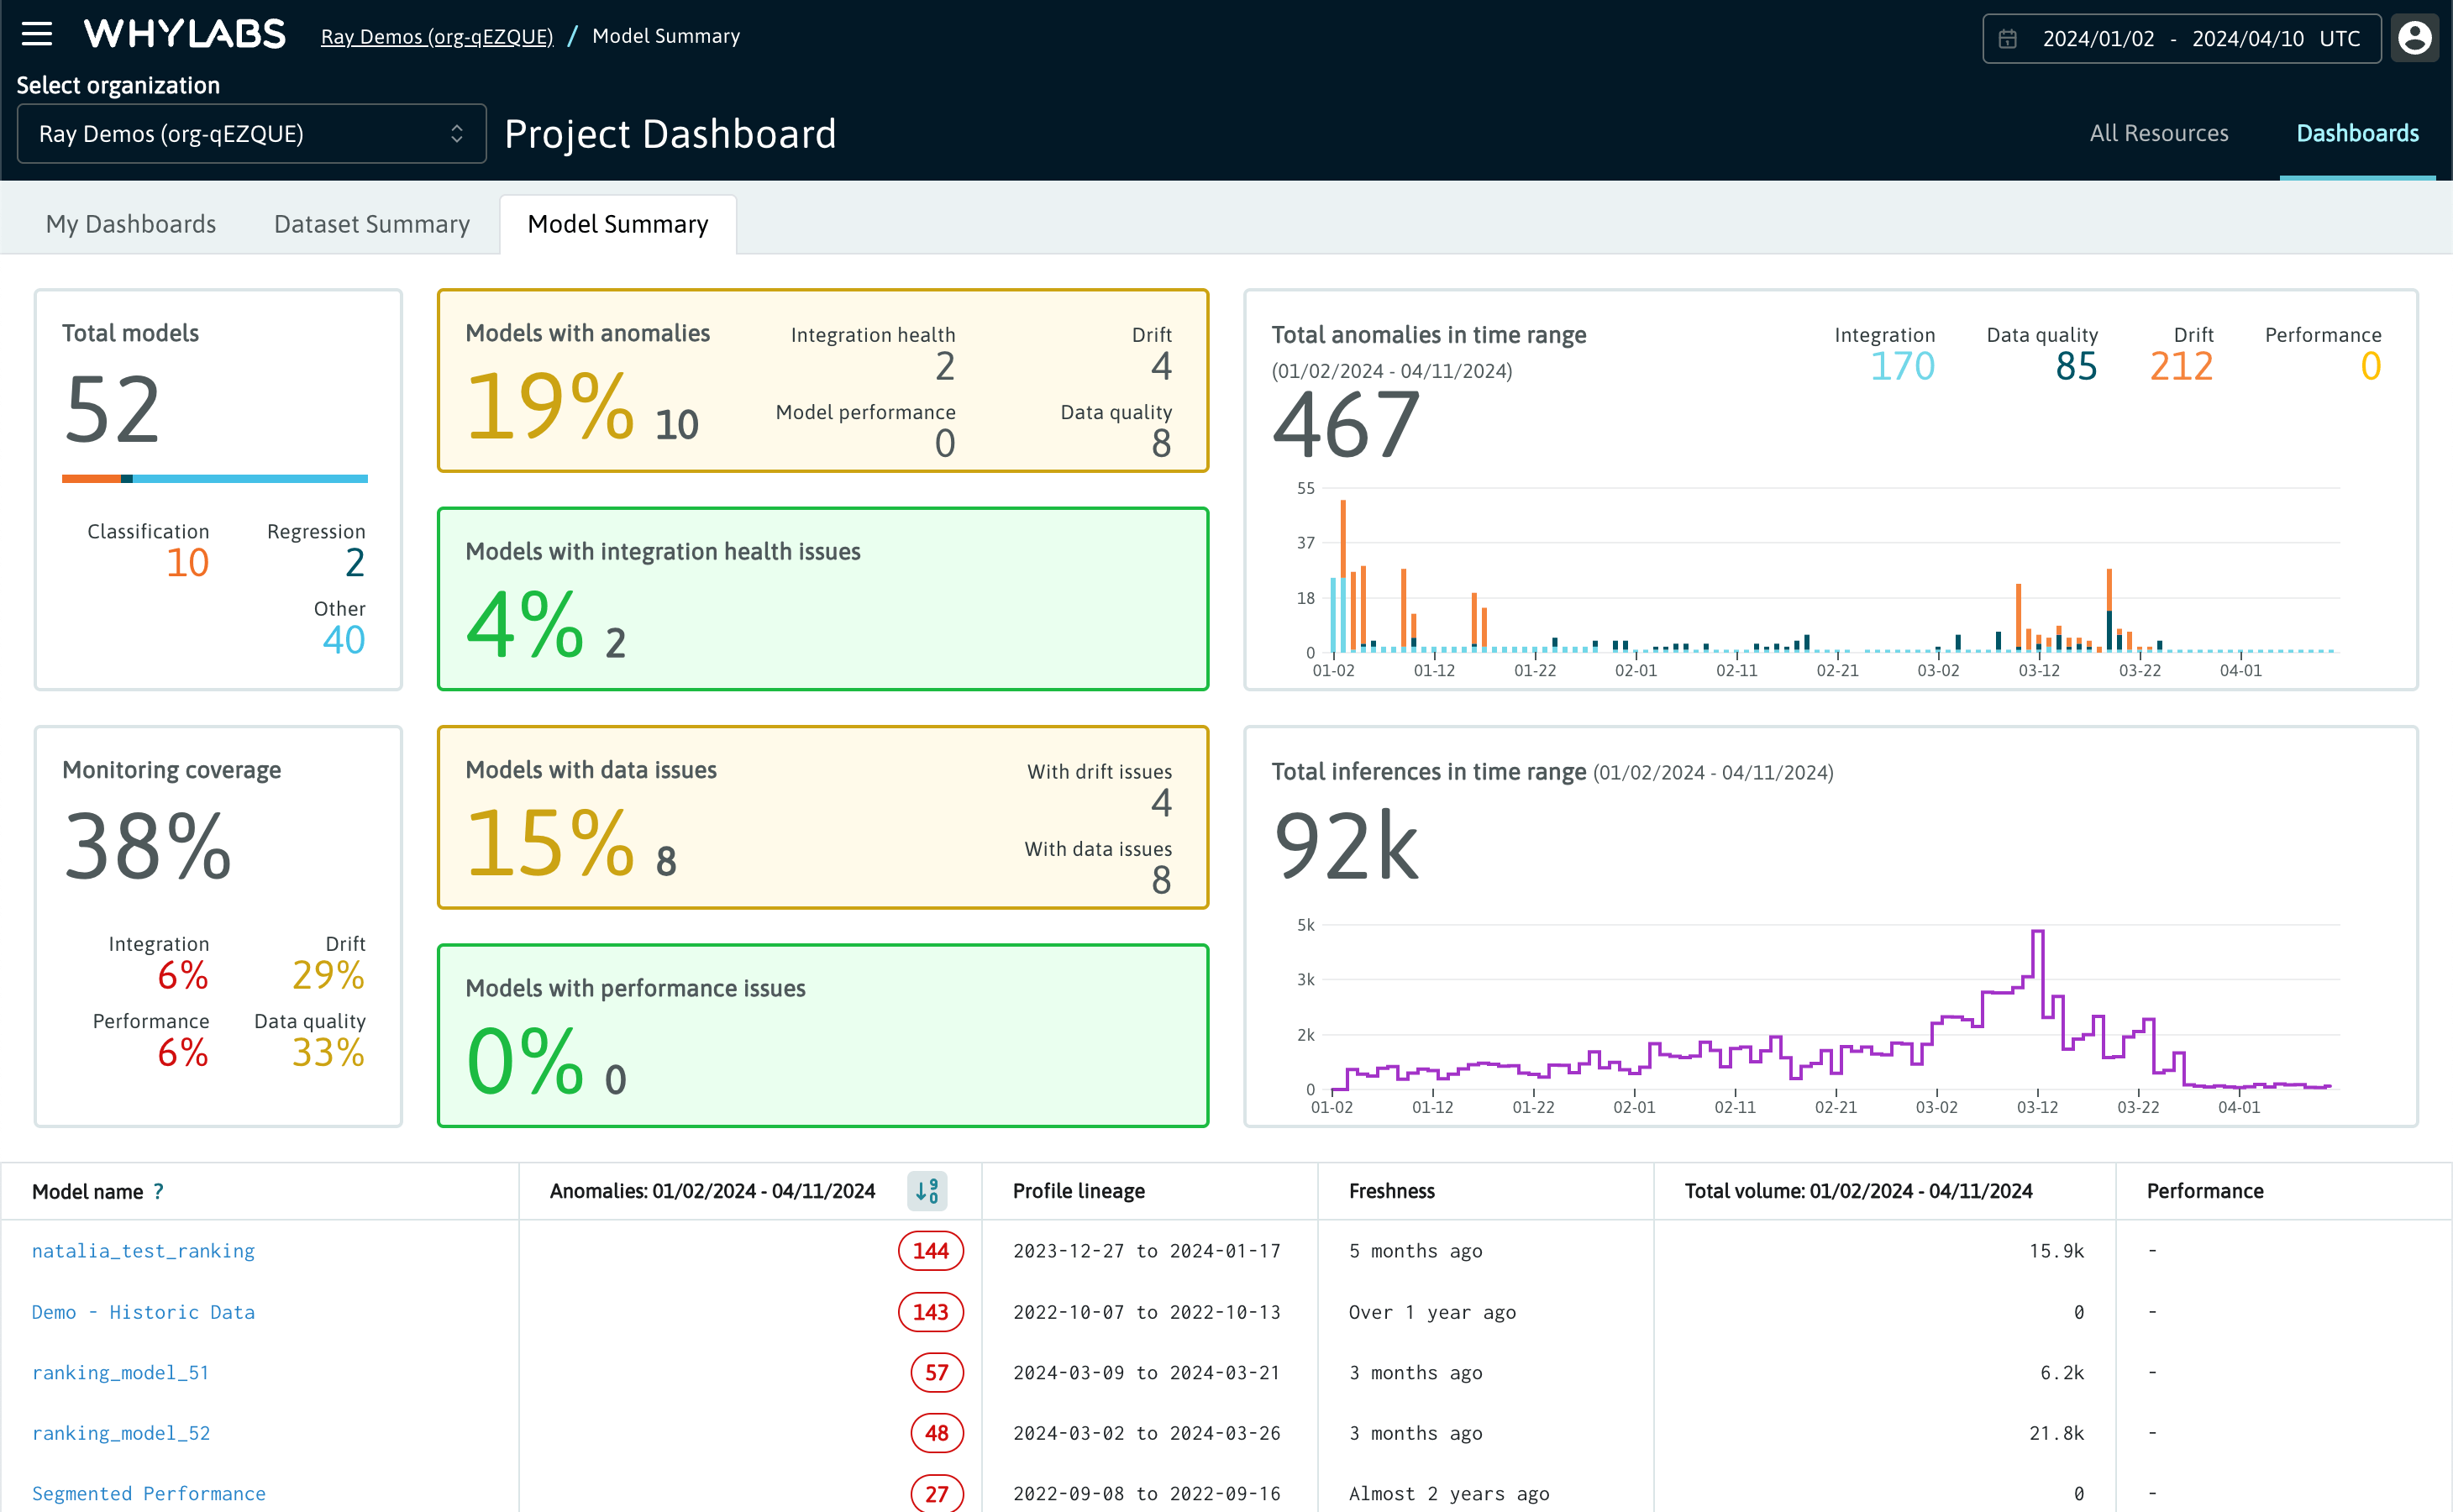Open the All Resources section

(2158, 133)
